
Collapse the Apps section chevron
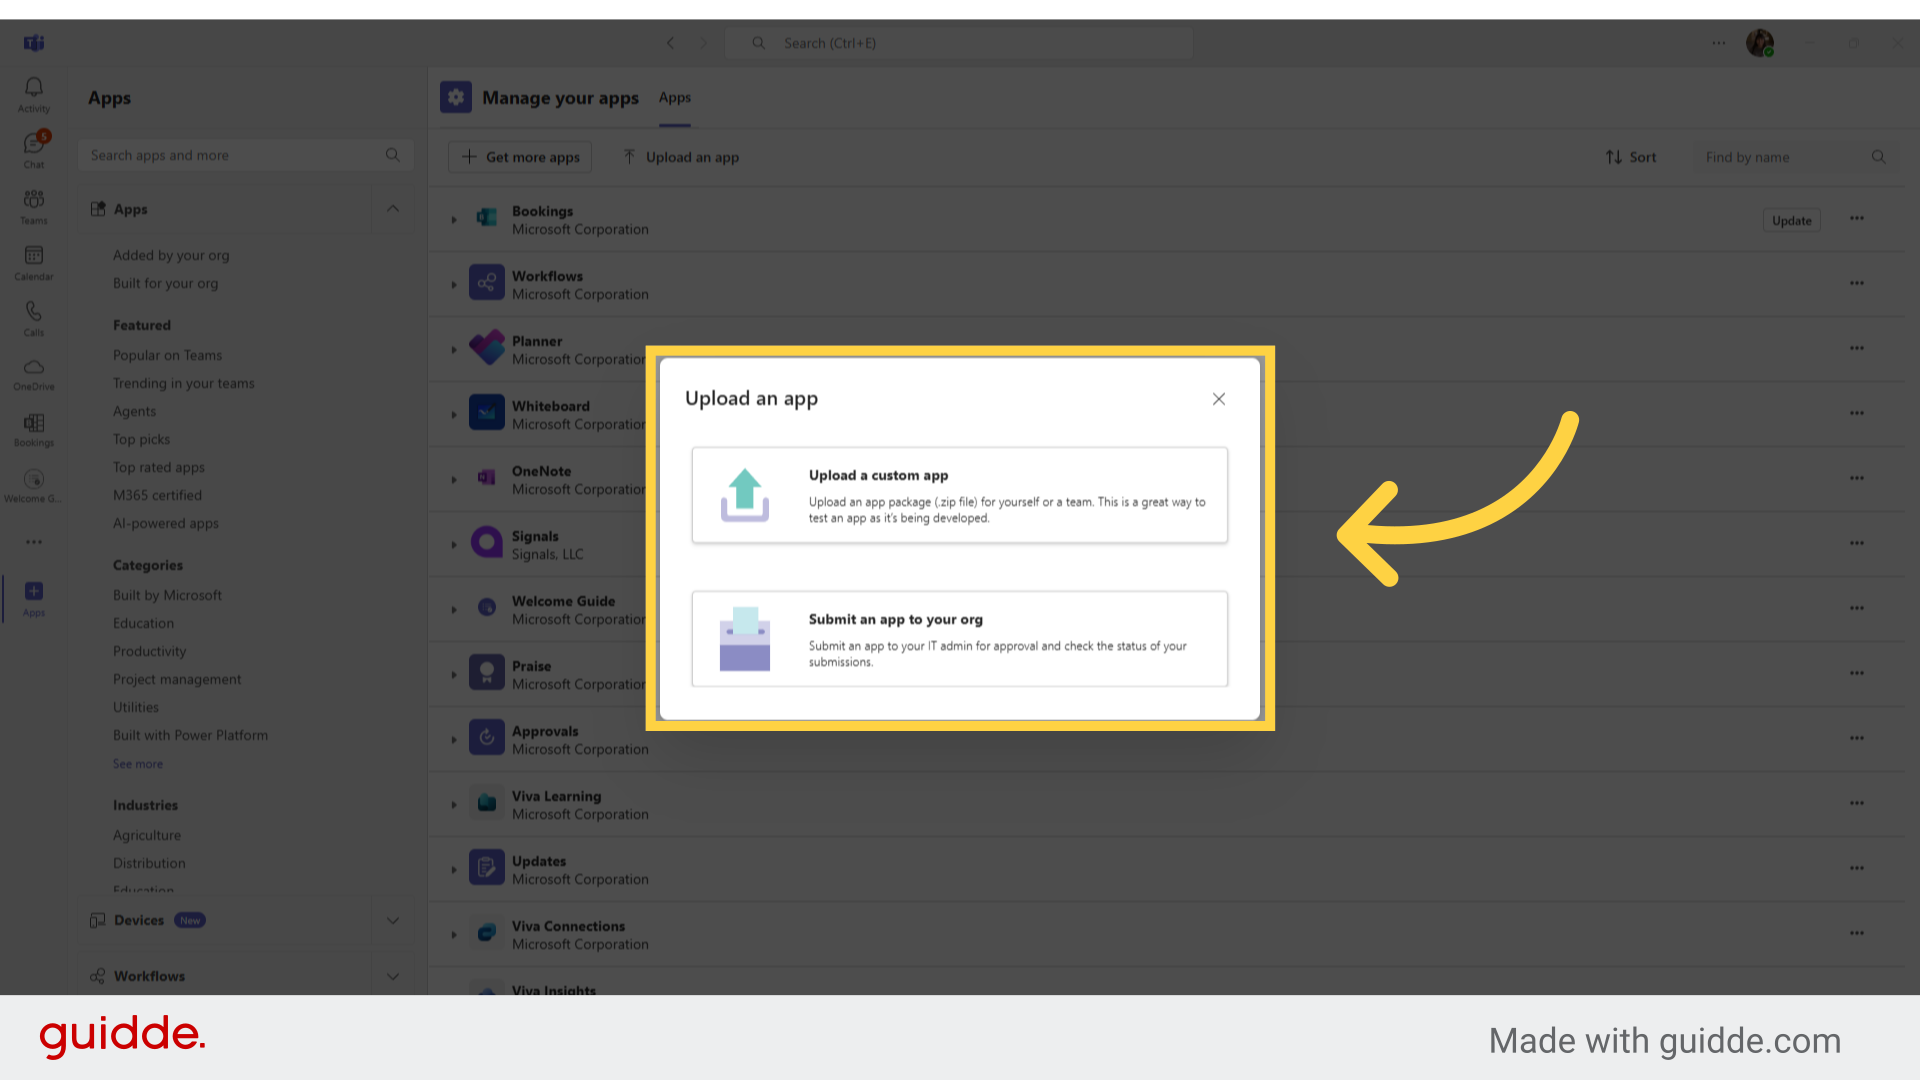point(393,209)
